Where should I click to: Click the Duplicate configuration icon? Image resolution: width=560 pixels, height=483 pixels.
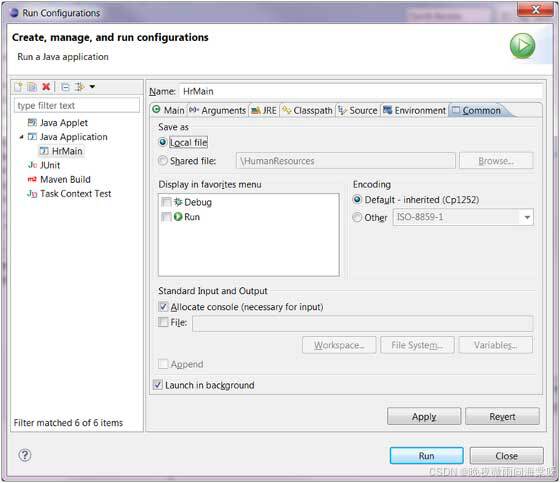point(32,87)
